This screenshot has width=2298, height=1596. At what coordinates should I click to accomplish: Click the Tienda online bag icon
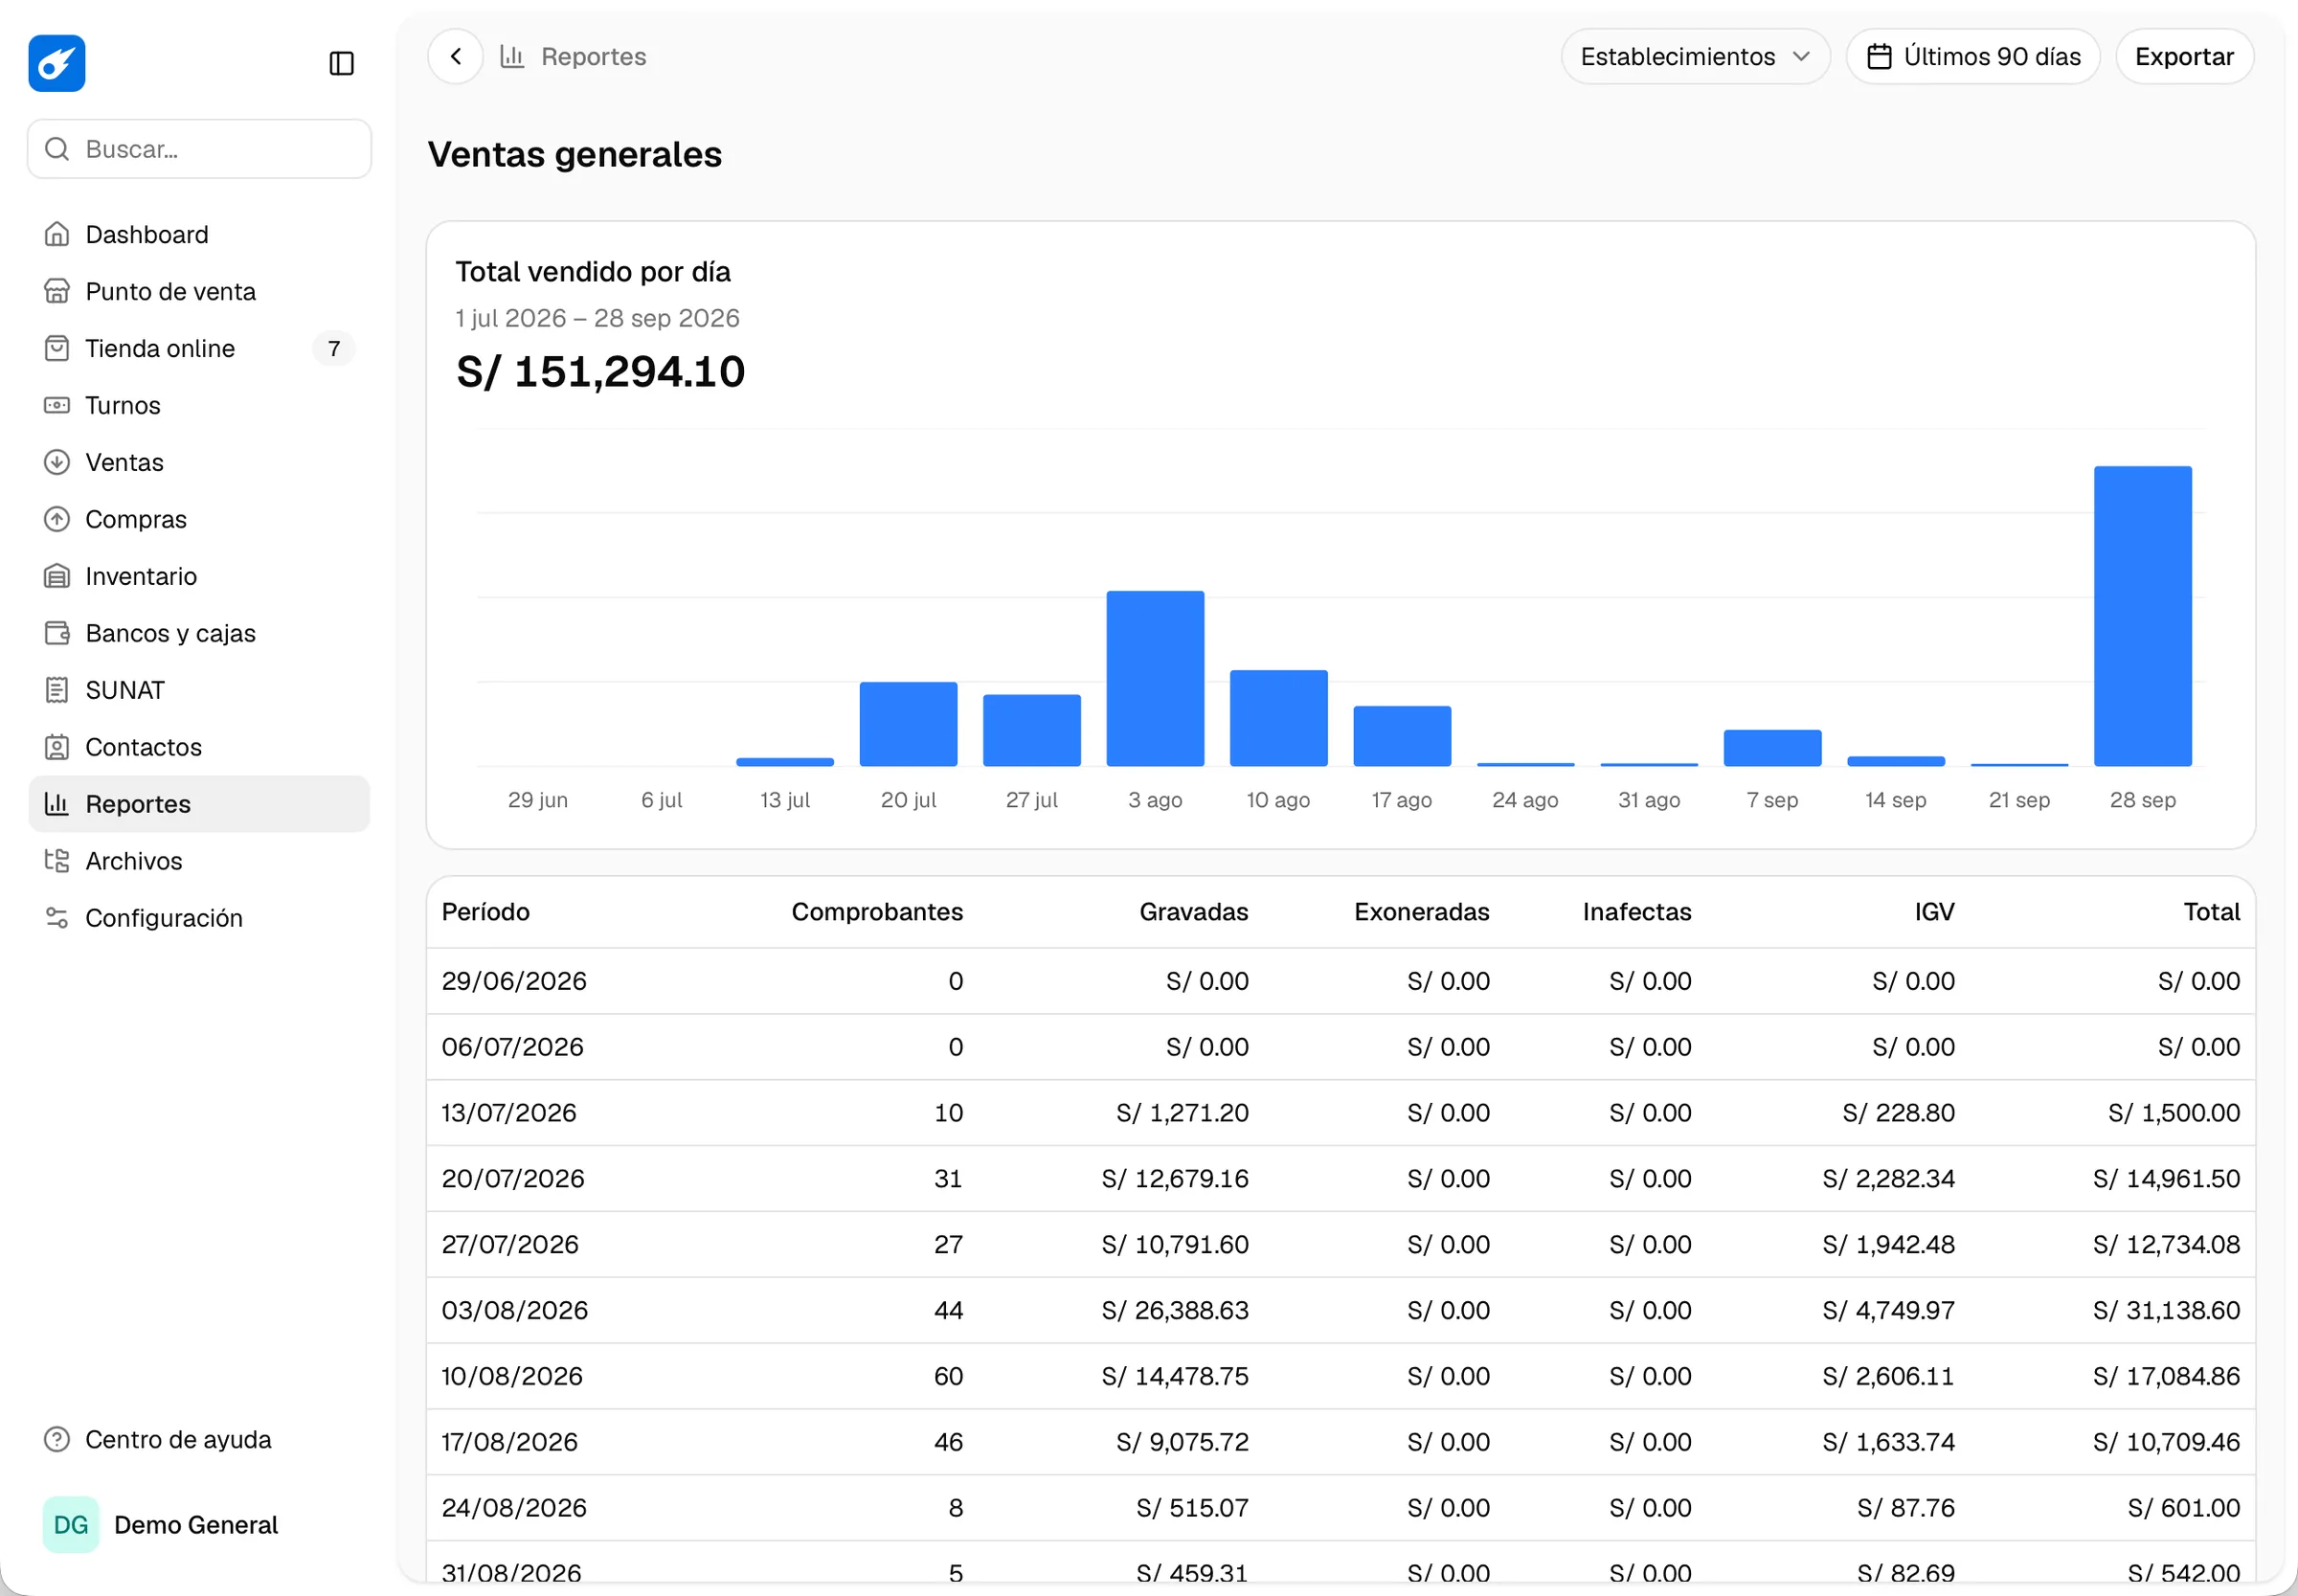click(x=57, y=348)
